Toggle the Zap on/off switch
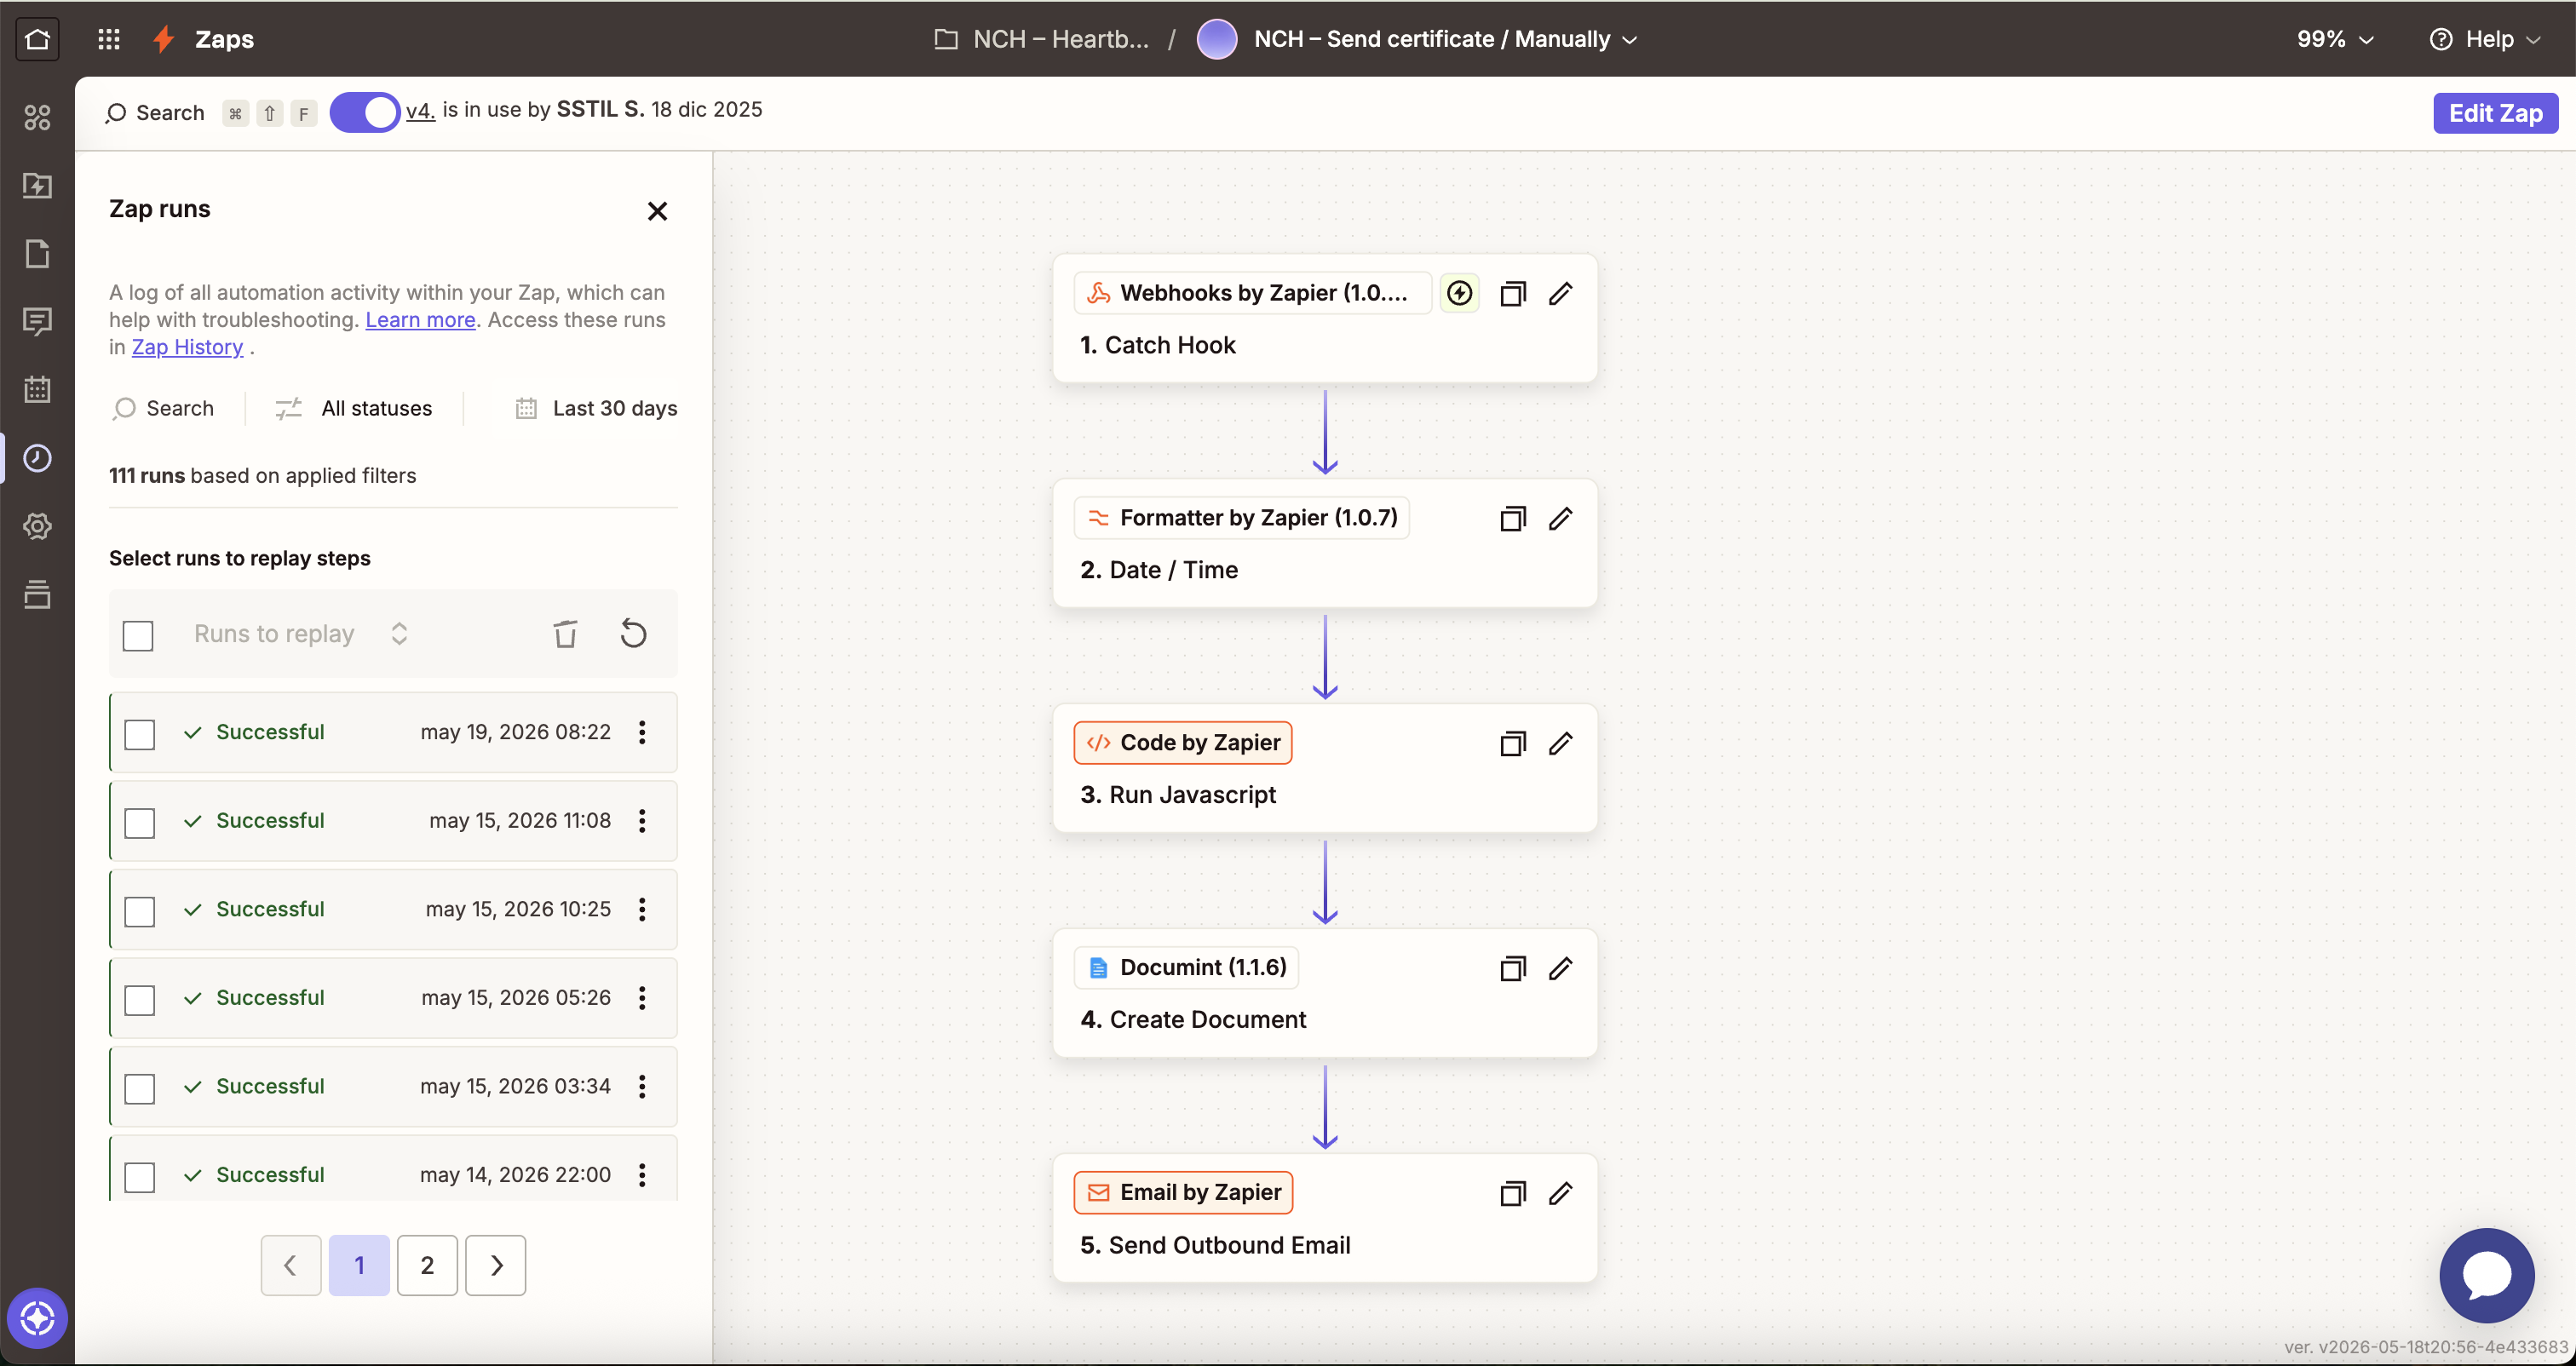Viewport: 2576px width, 1366px height. point(365,112)
